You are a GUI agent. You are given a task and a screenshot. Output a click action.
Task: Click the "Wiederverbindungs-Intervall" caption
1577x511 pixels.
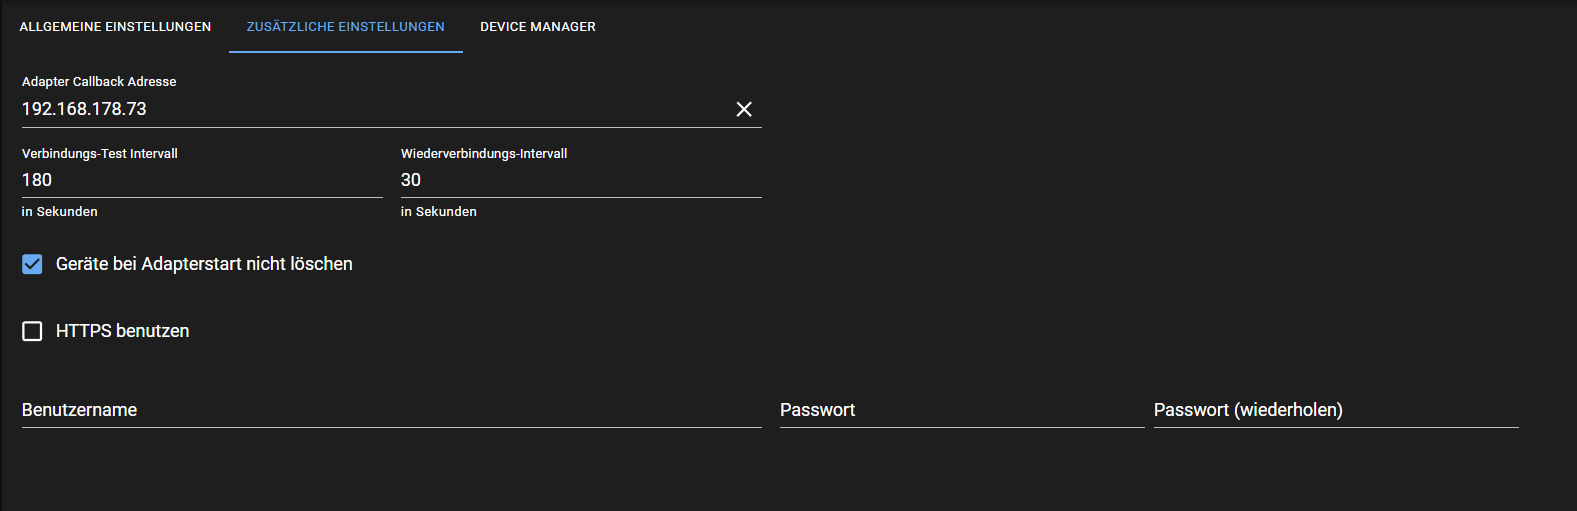click(484, 154)
